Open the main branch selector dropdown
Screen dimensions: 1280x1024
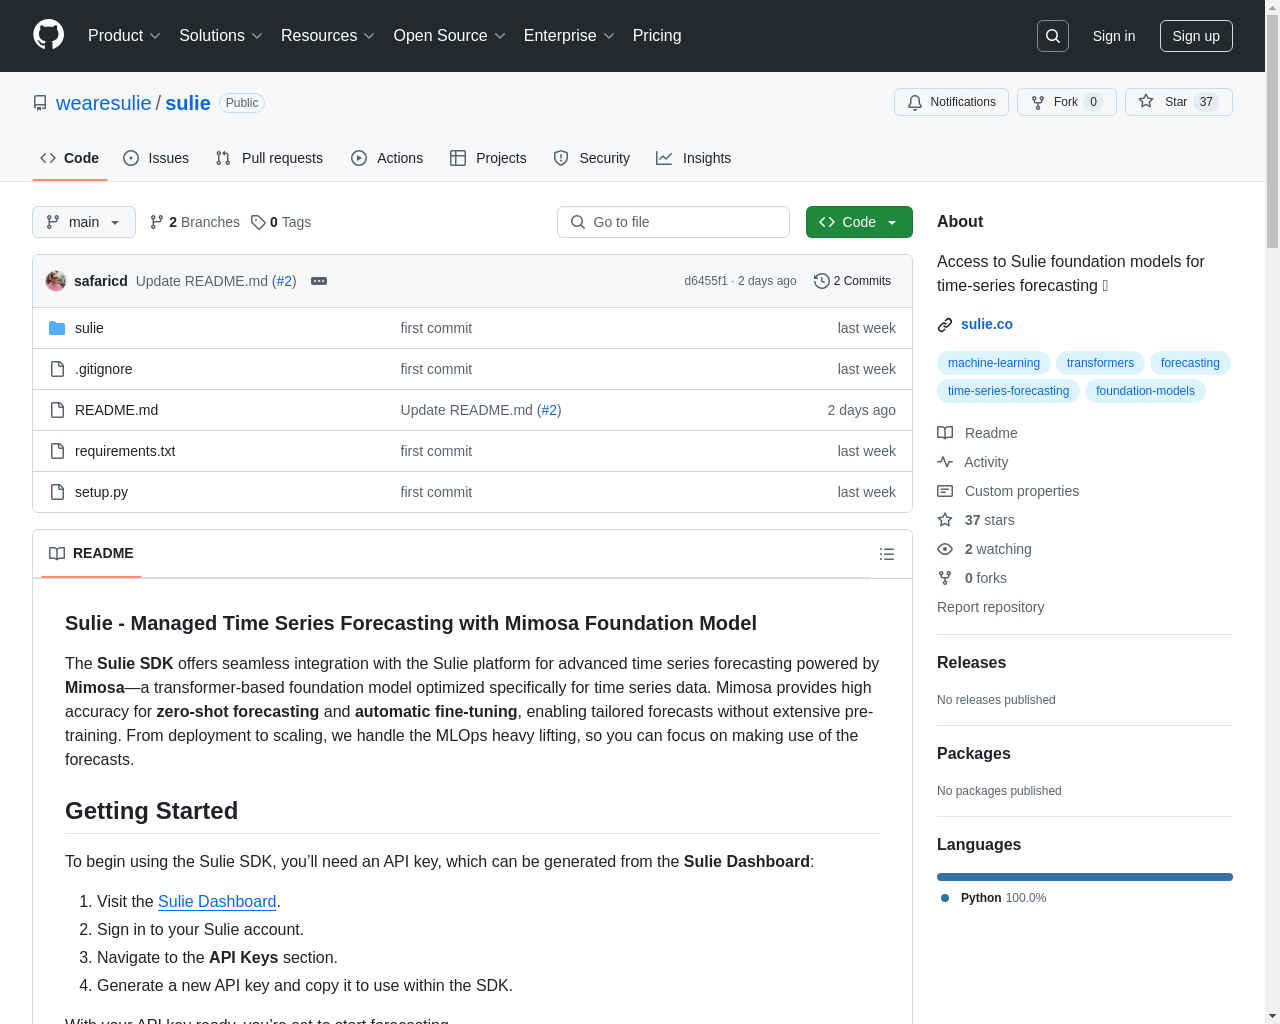pyautogui.click(x=84, y=222)
